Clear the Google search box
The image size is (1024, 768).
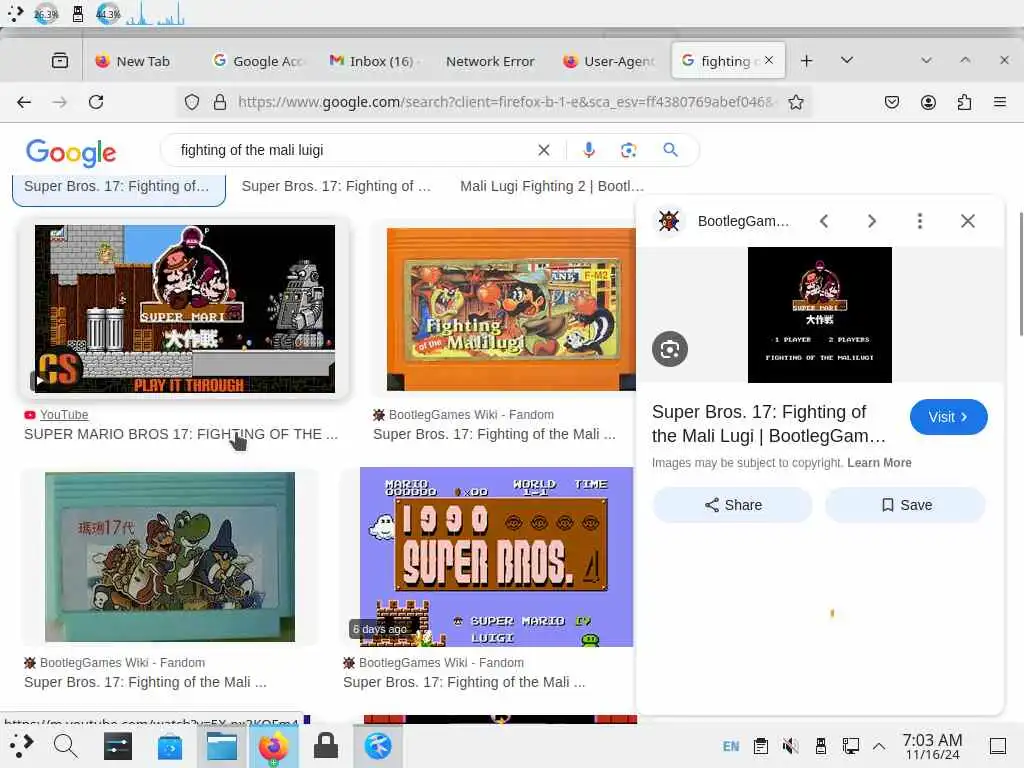pyautogui.click(x=543, y=150)
